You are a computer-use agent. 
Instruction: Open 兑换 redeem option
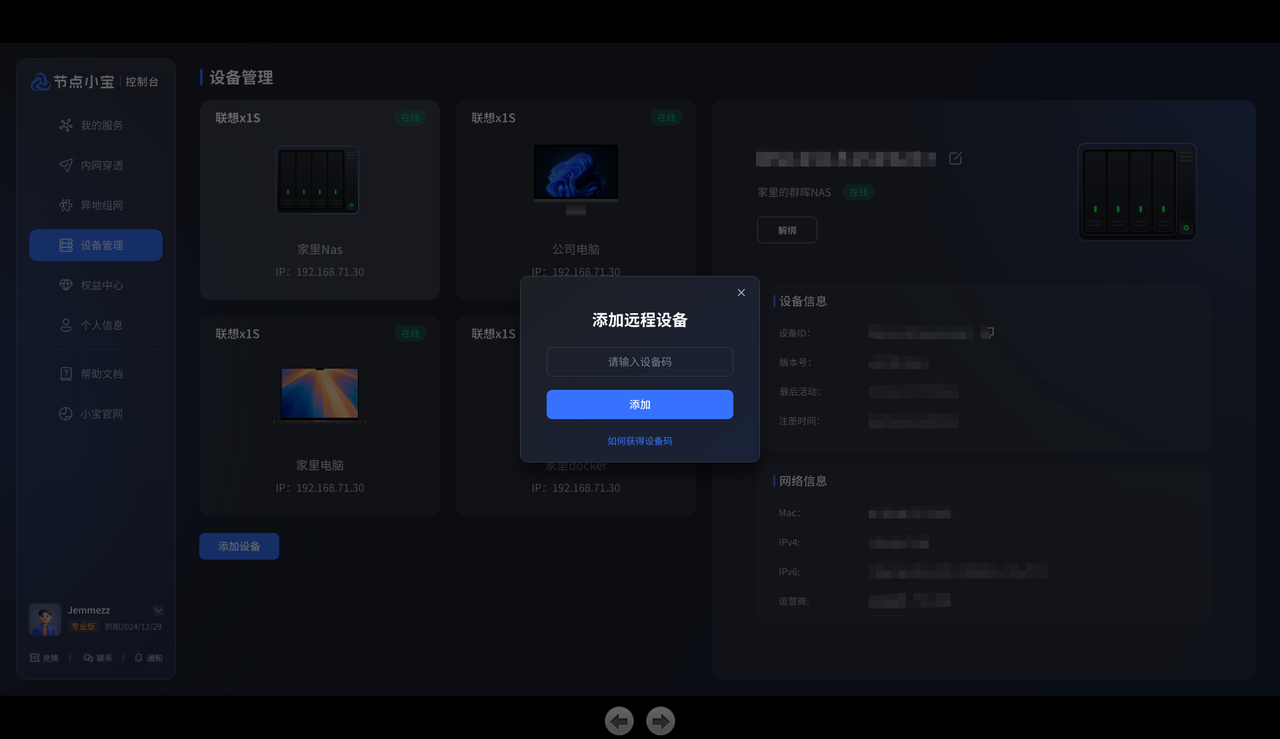point(45,658)
